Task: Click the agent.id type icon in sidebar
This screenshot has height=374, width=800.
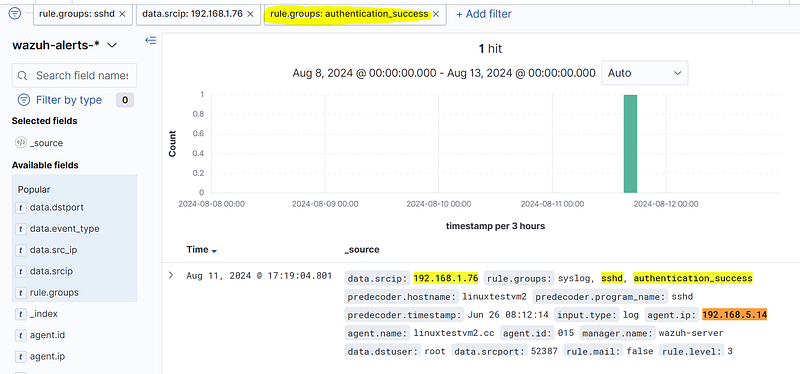Action: pos(21,335)
